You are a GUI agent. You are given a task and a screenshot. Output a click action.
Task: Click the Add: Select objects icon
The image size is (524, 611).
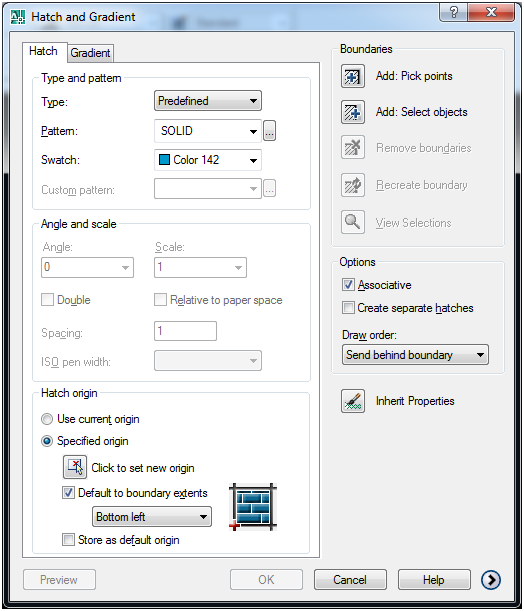click(353, 112)
